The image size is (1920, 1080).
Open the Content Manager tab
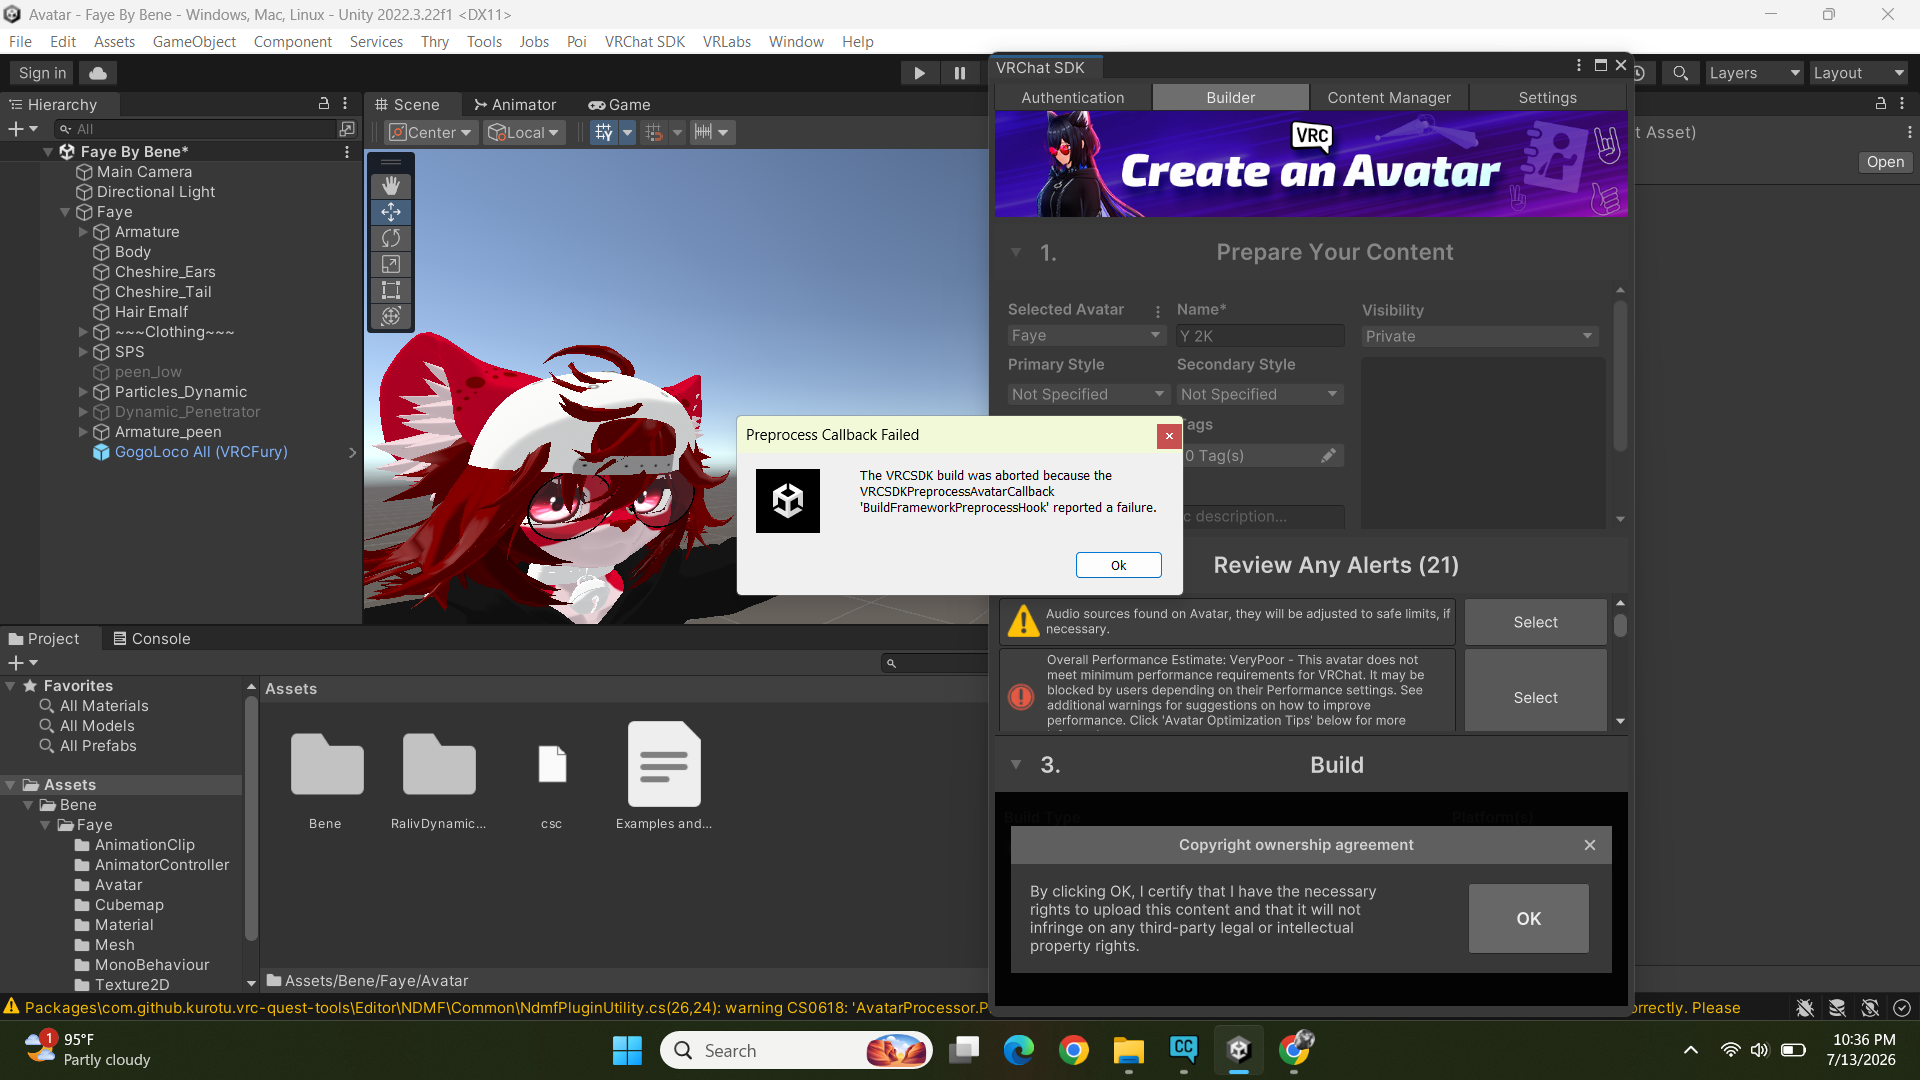1389,97
